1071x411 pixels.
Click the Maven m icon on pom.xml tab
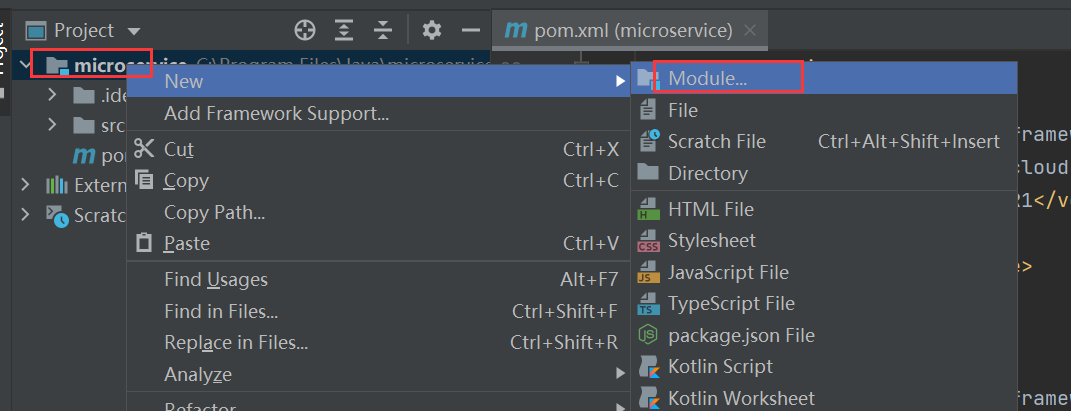coord(516,31)
